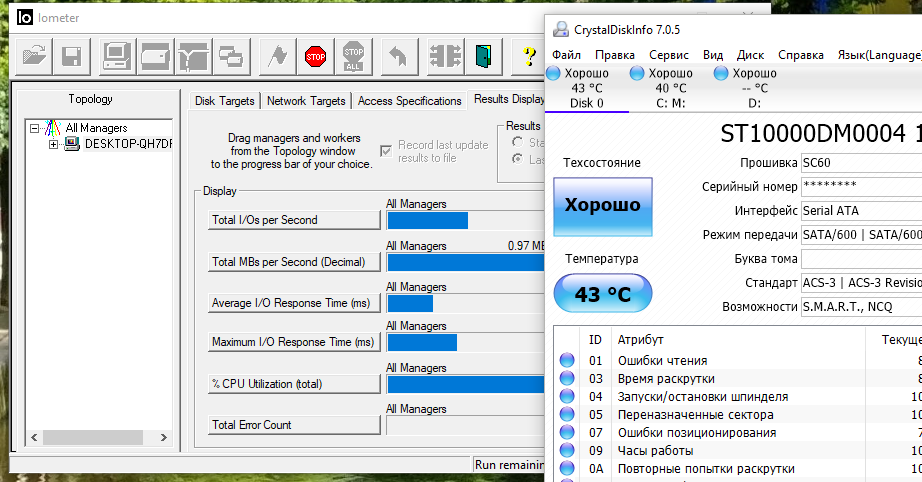The image size is (922, 482).
Task: Click the All Managers topology icon
Action: coord(53,128)
